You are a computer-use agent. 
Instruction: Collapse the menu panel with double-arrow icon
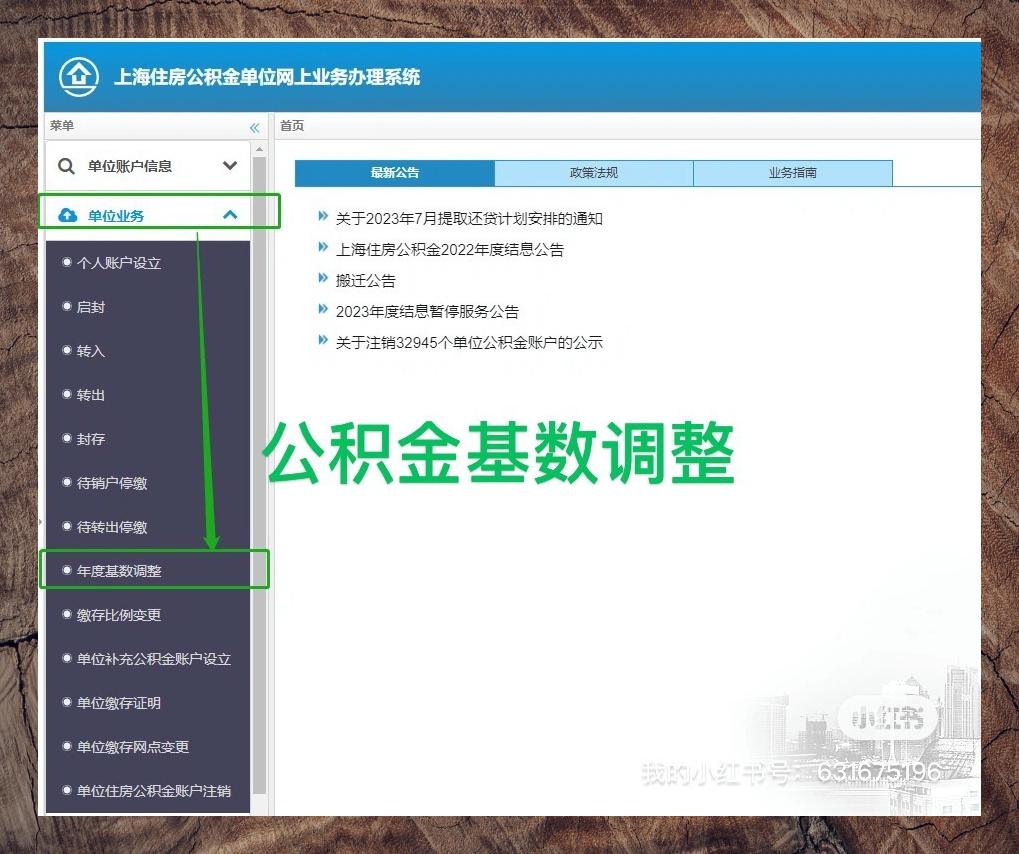tap(254, 127)
